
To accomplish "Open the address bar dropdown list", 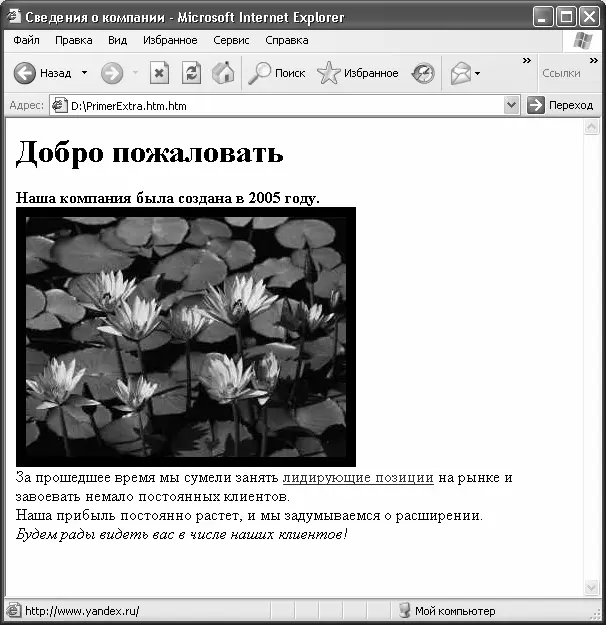I will (x=512, y=105).
